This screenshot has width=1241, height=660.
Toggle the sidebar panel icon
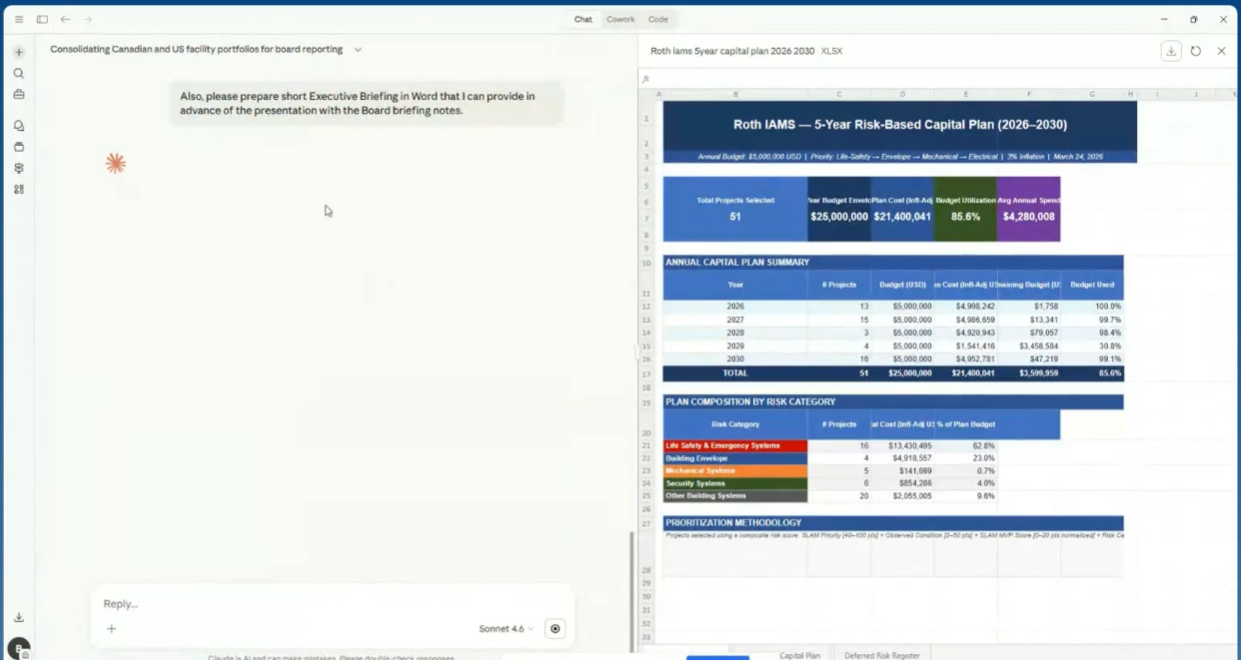coord(42,19)
